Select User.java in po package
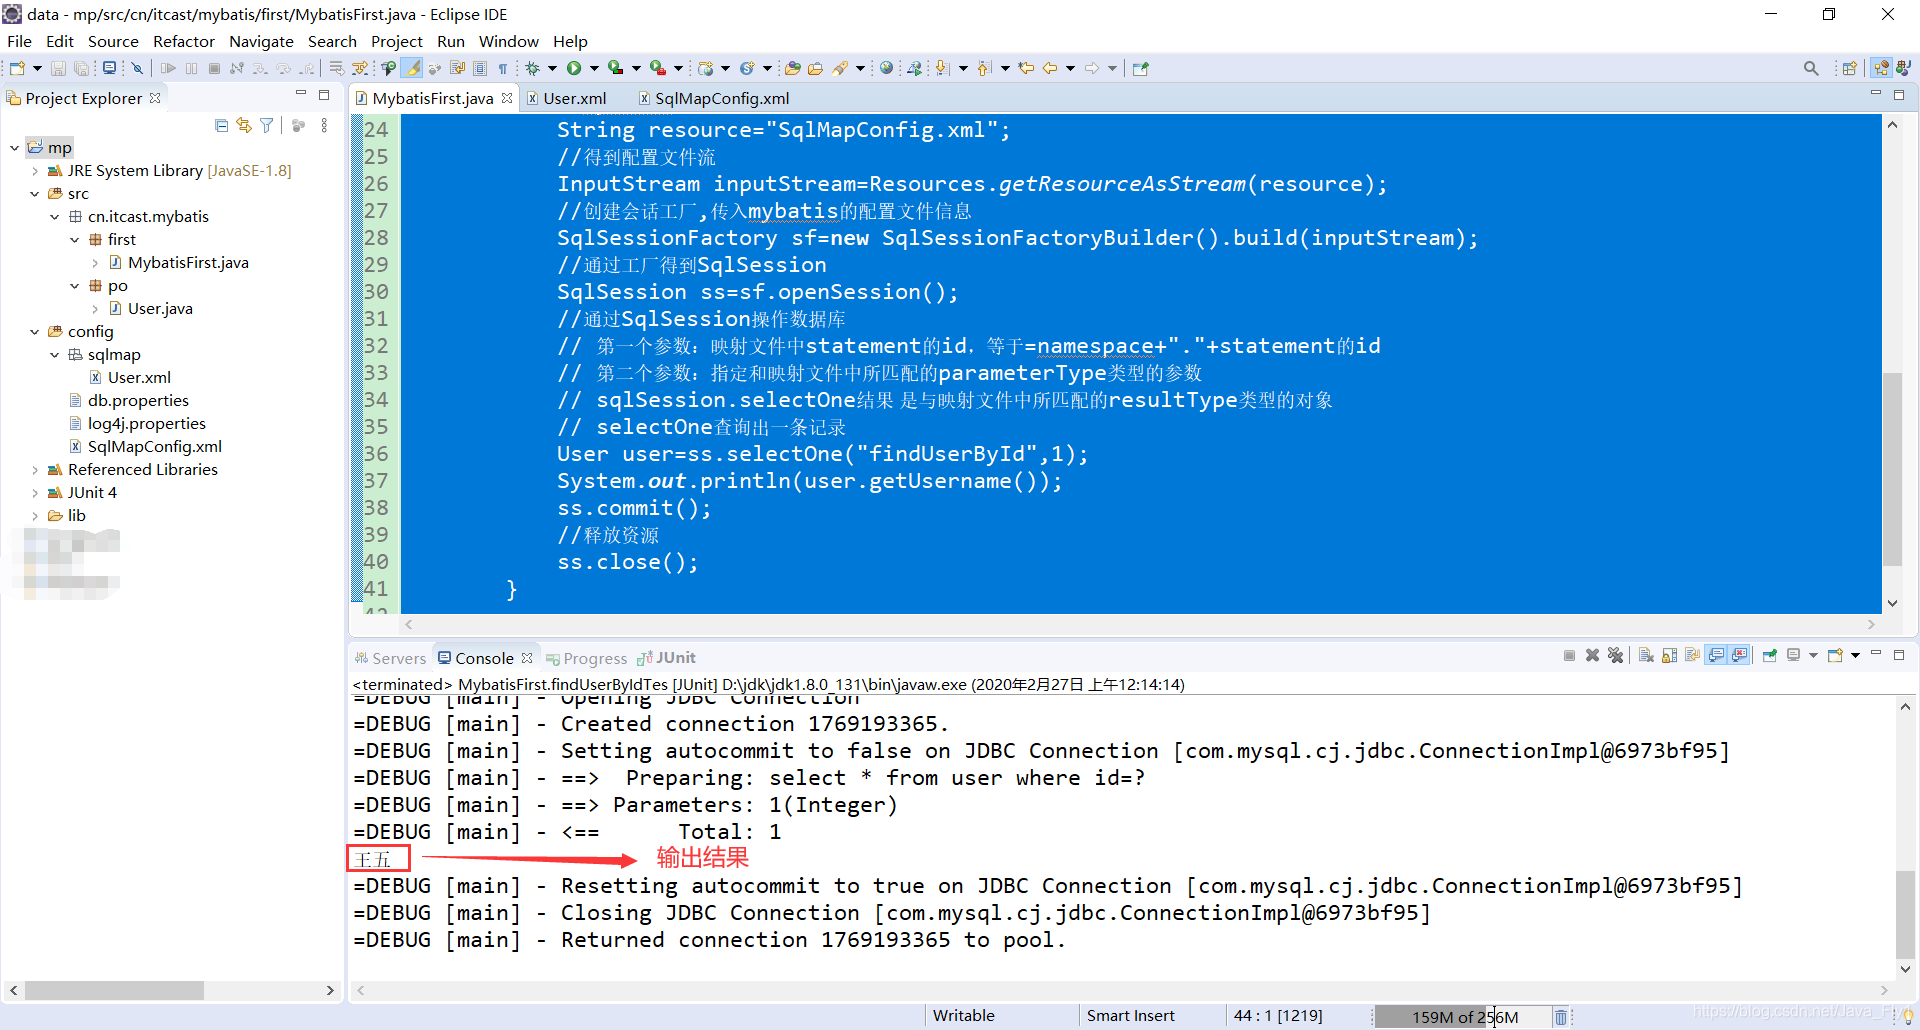This screenshot has width=1920, height=1030. tap(160, 309)
